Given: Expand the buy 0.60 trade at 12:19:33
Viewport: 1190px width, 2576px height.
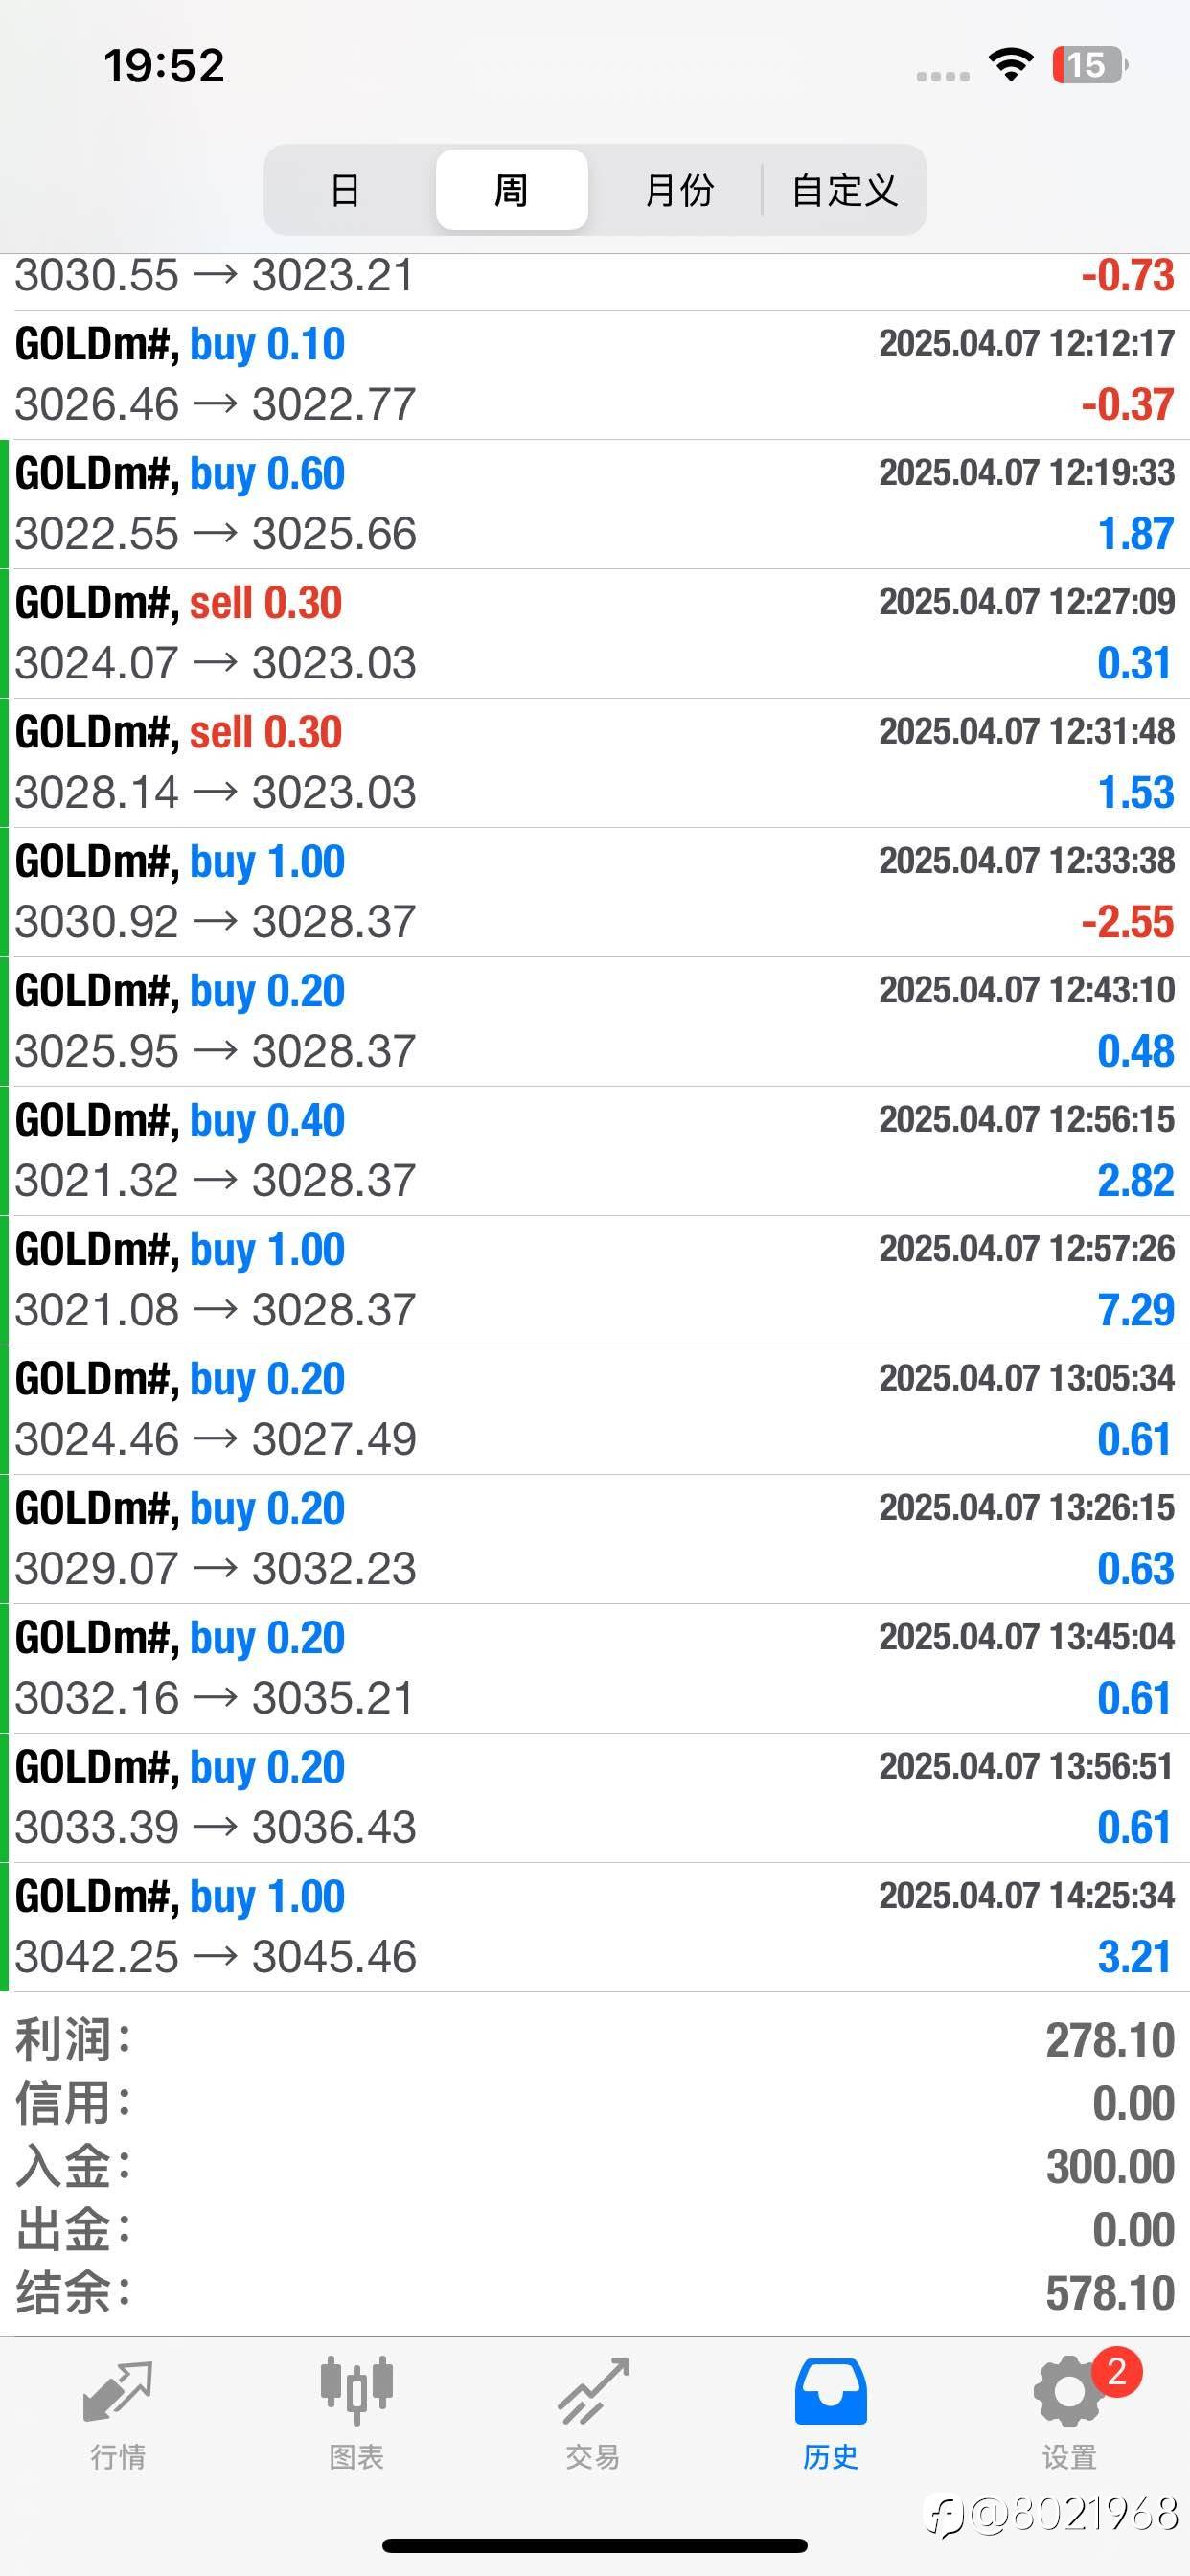Looking at the screenshot, I should pyautogui.click(x=595, y=504).
